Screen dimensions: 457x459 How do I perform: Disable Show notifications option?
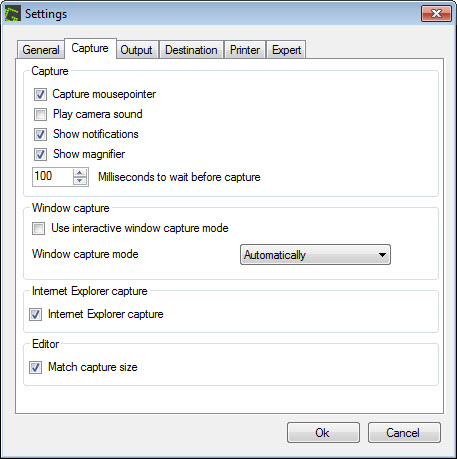(40, 134)
